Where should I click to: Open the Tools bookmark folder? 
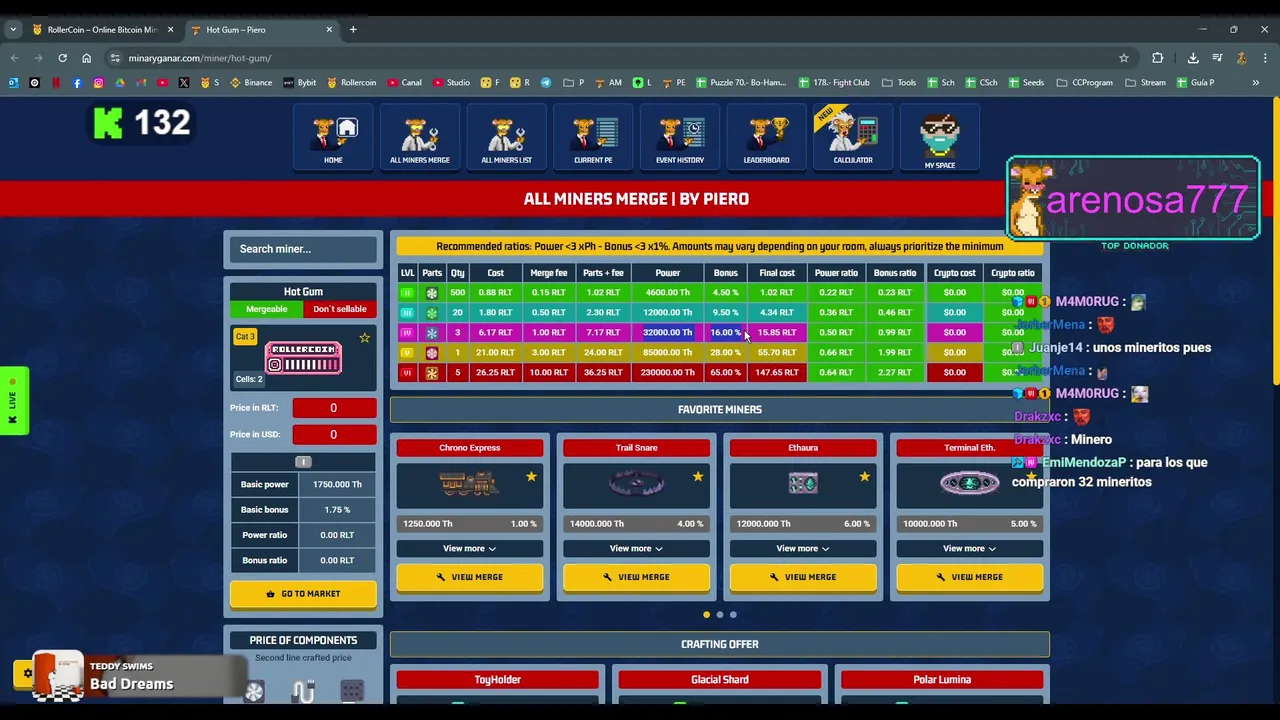point(899,83)
